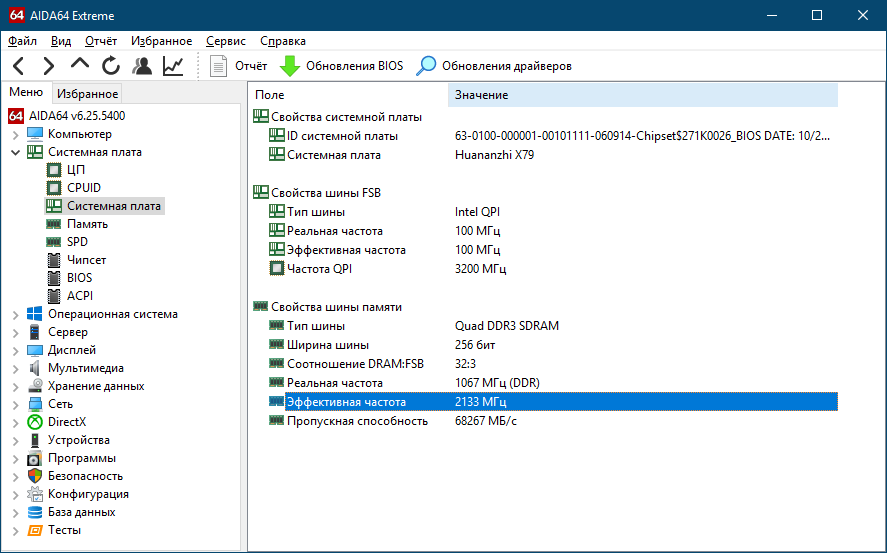This screenshot has height=553, width=887.
Task: Click the up-level arrow toolbar icon
Action: pos(80,64)
